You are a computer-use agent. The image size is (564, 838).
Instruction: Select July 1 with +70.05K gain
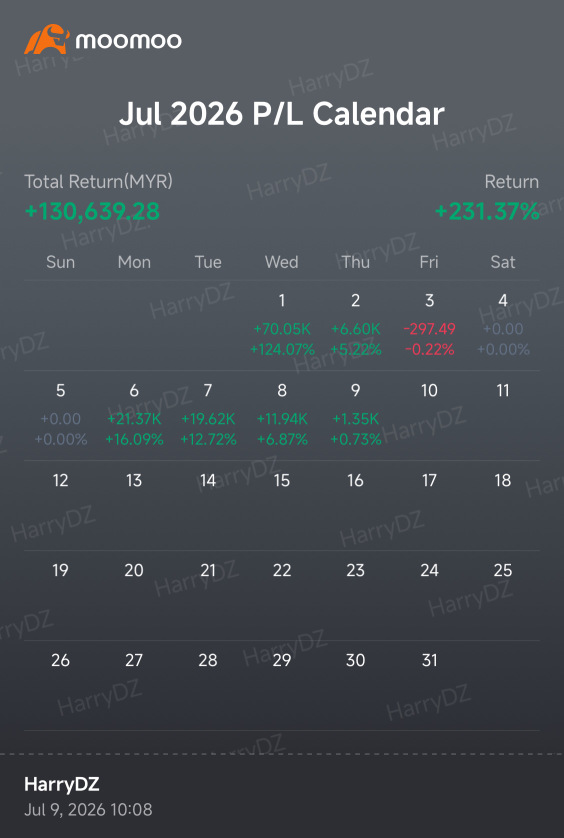click(282, 325)
